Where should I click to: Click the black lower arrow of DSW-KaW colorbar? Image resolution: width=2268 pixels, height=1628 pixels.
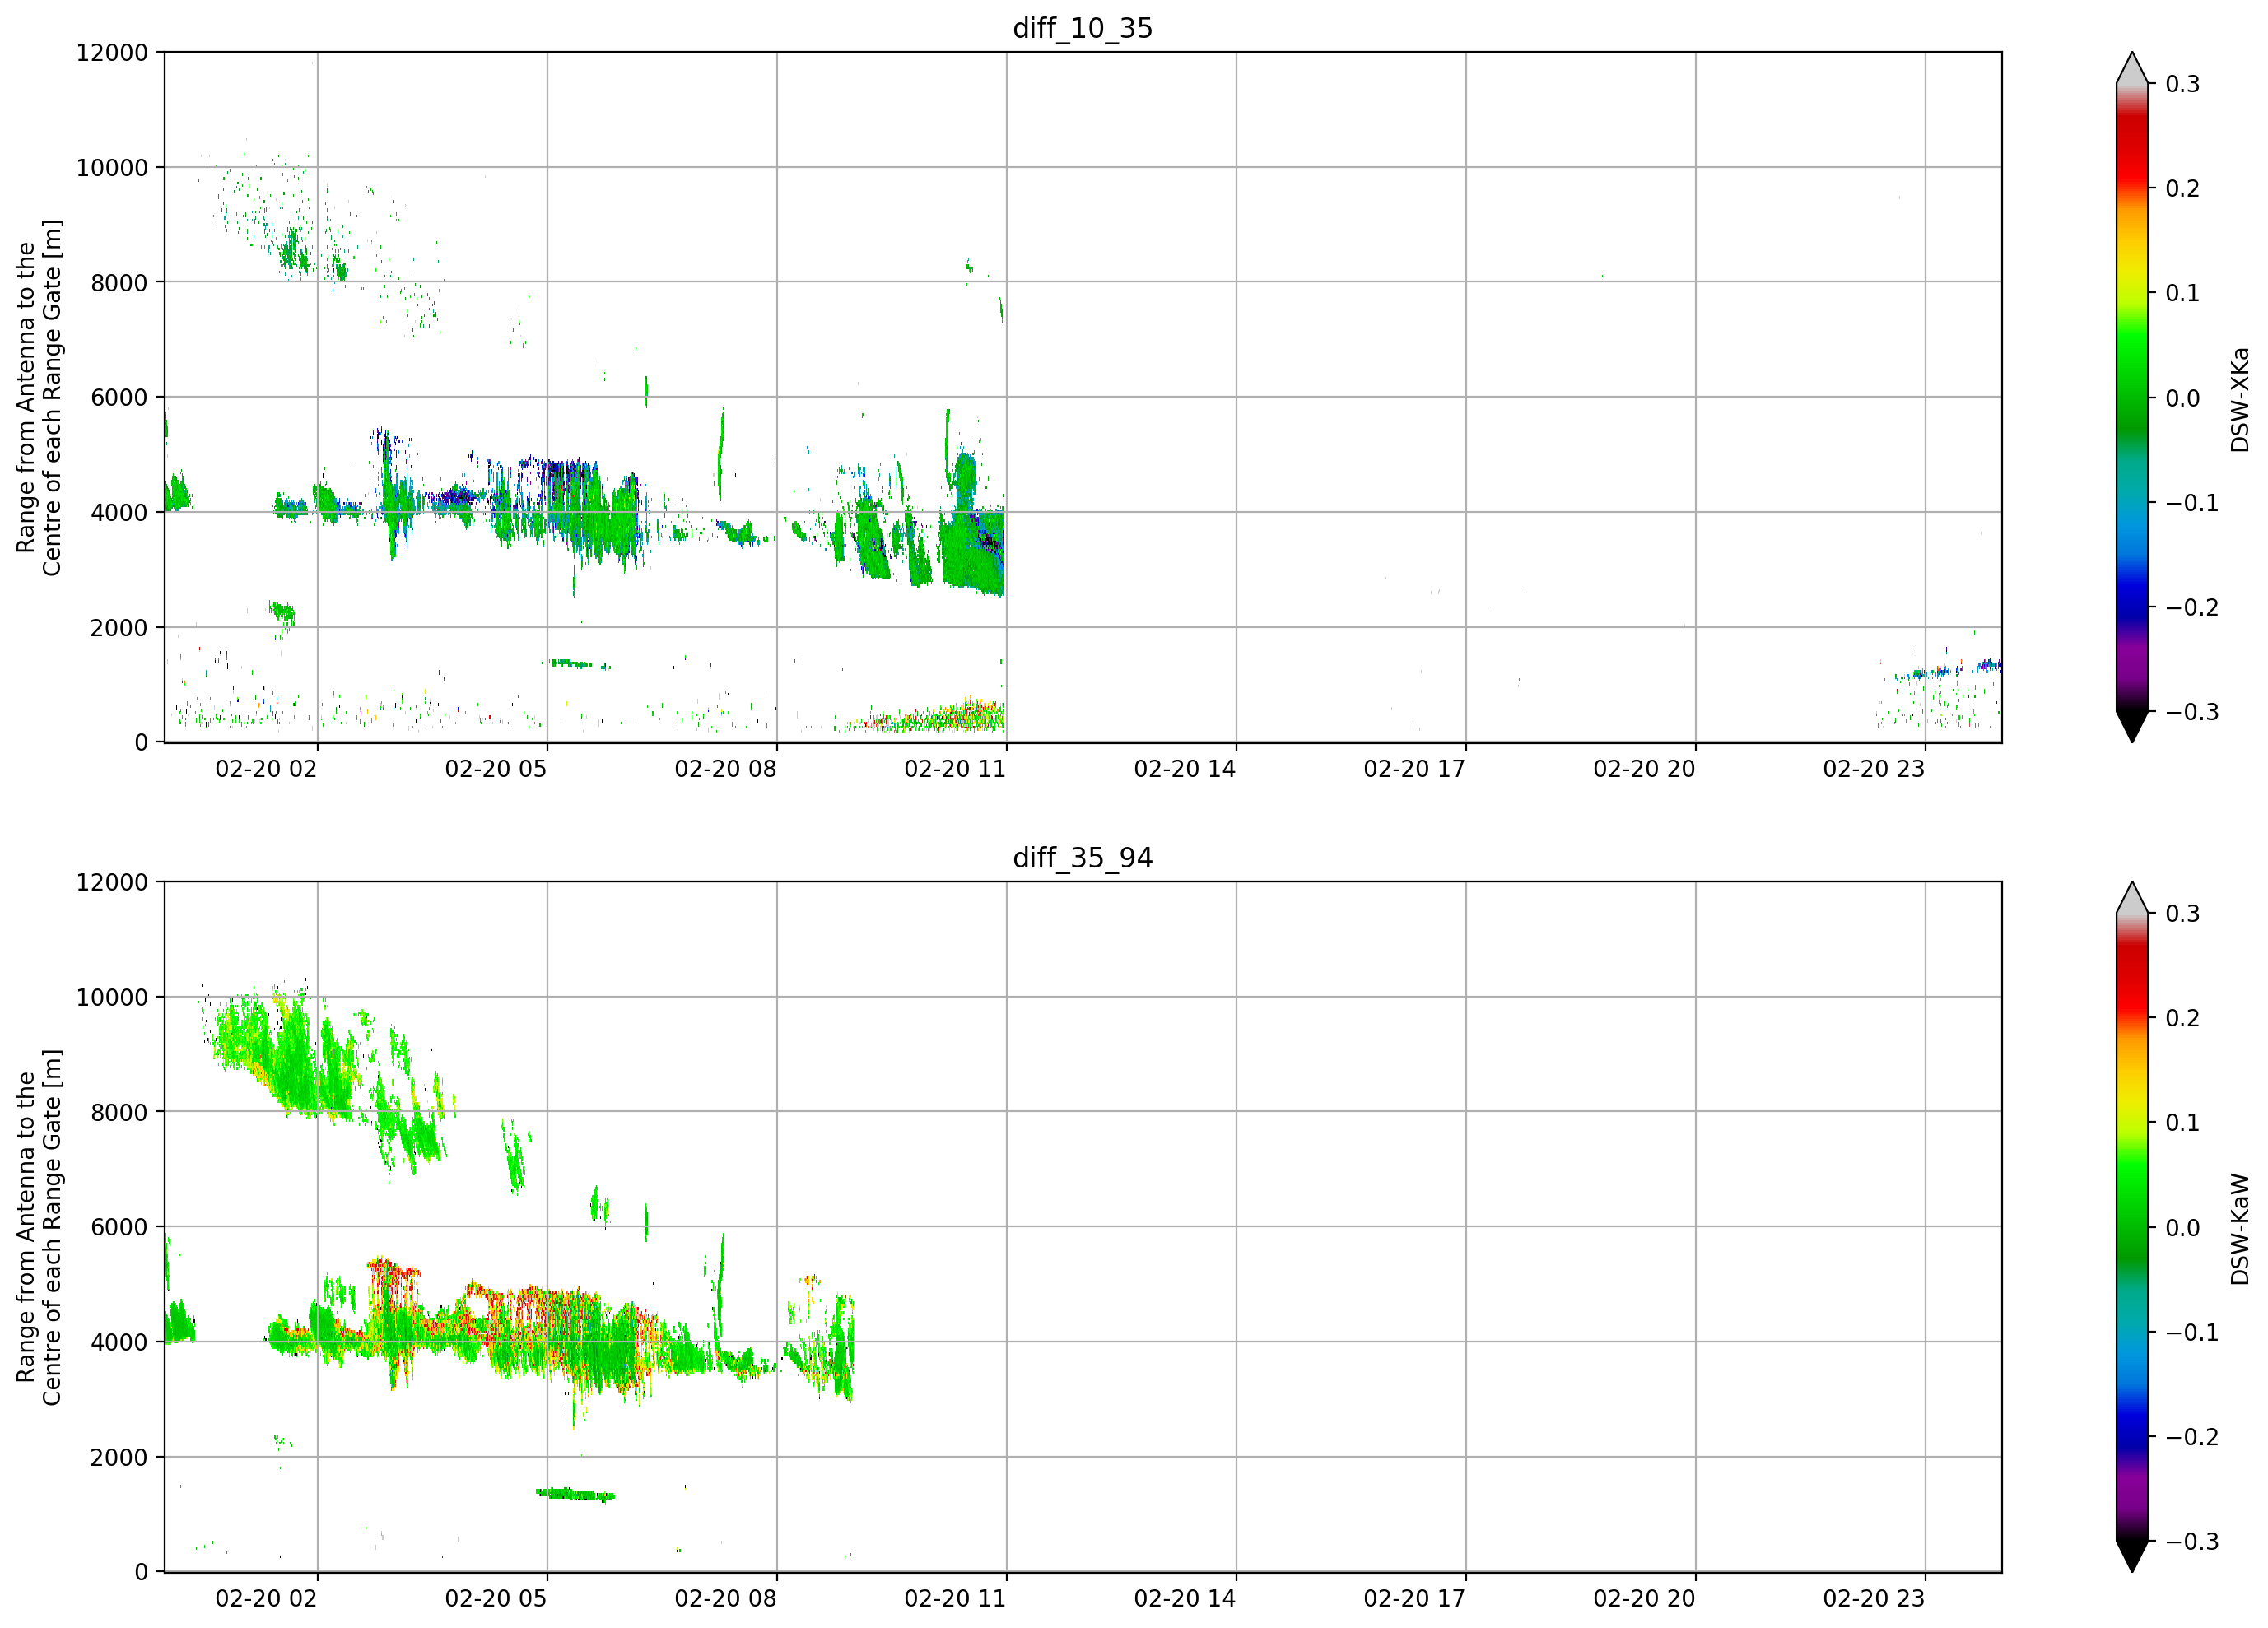[2132, 1555]
